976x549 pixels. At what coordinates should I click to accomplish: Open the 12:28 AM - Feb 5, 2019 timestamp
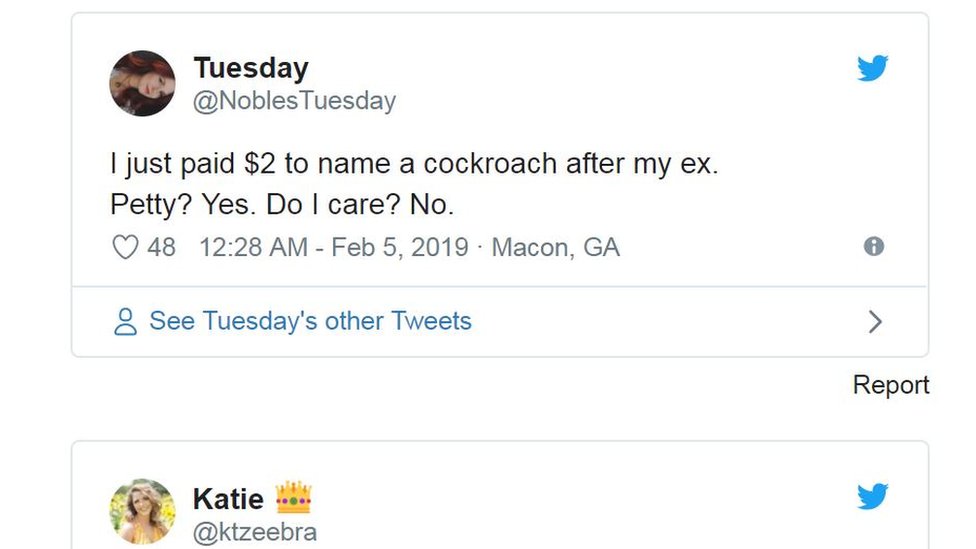tap(334, 247)
